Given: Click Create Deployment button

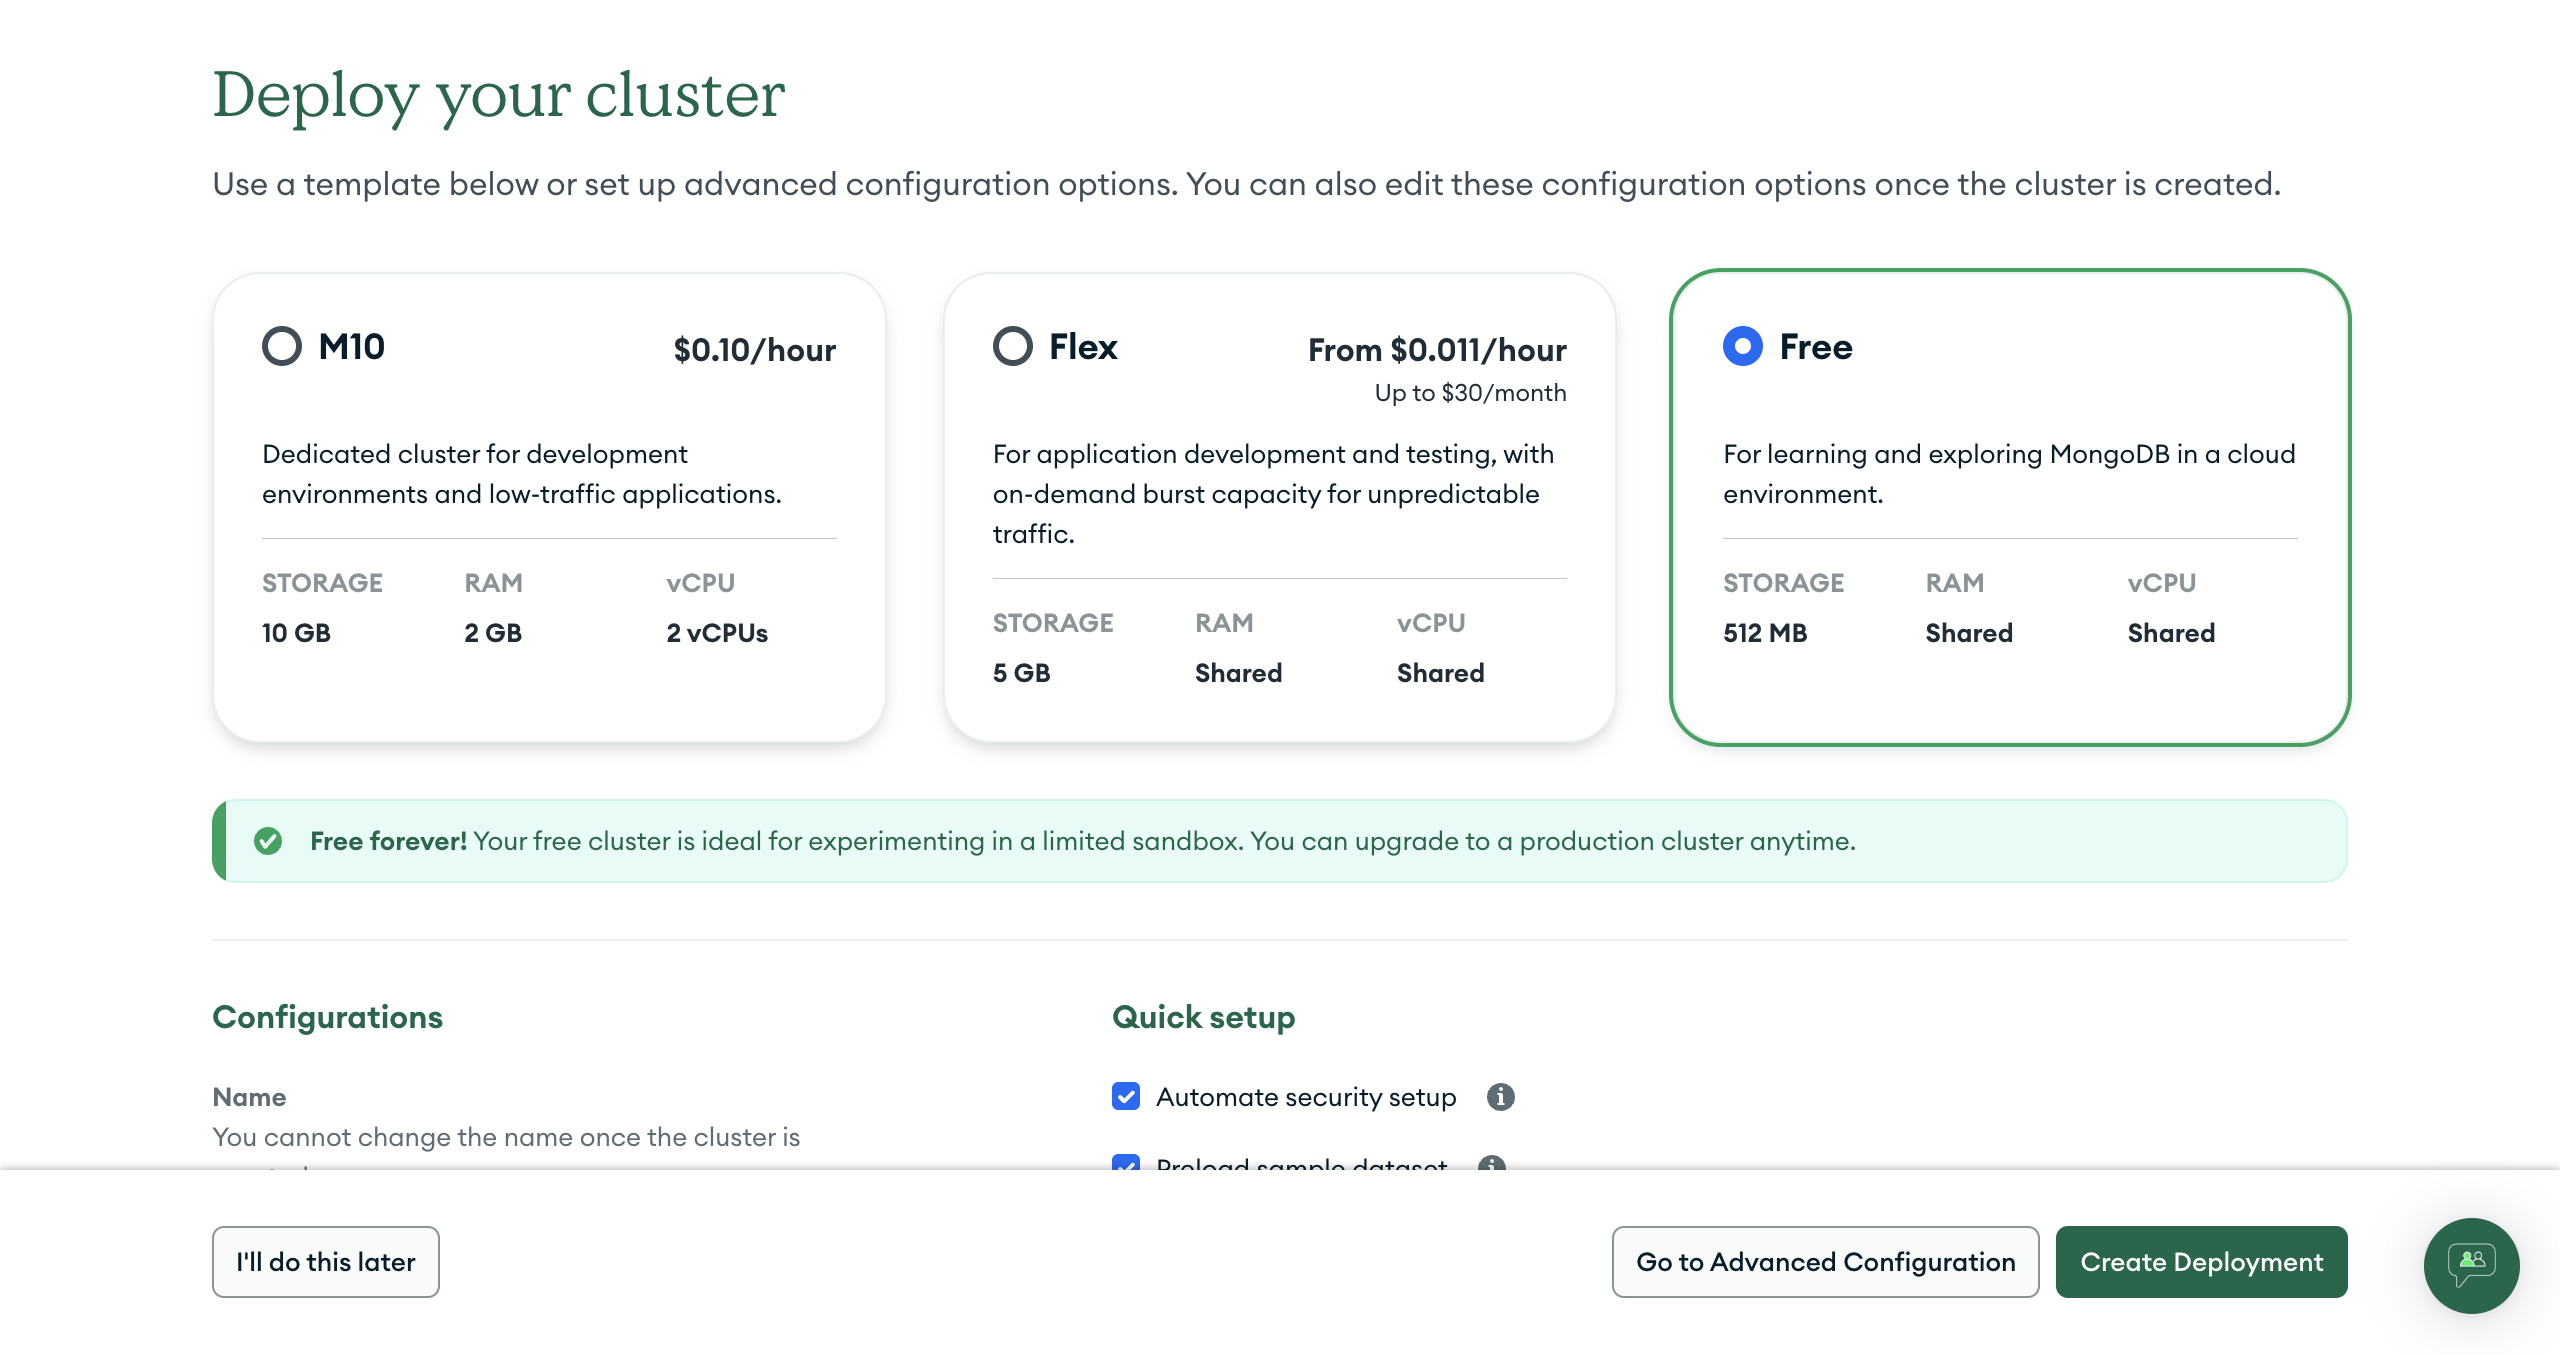Looking at the screenshot, I should click(x=2201, y=1262).
